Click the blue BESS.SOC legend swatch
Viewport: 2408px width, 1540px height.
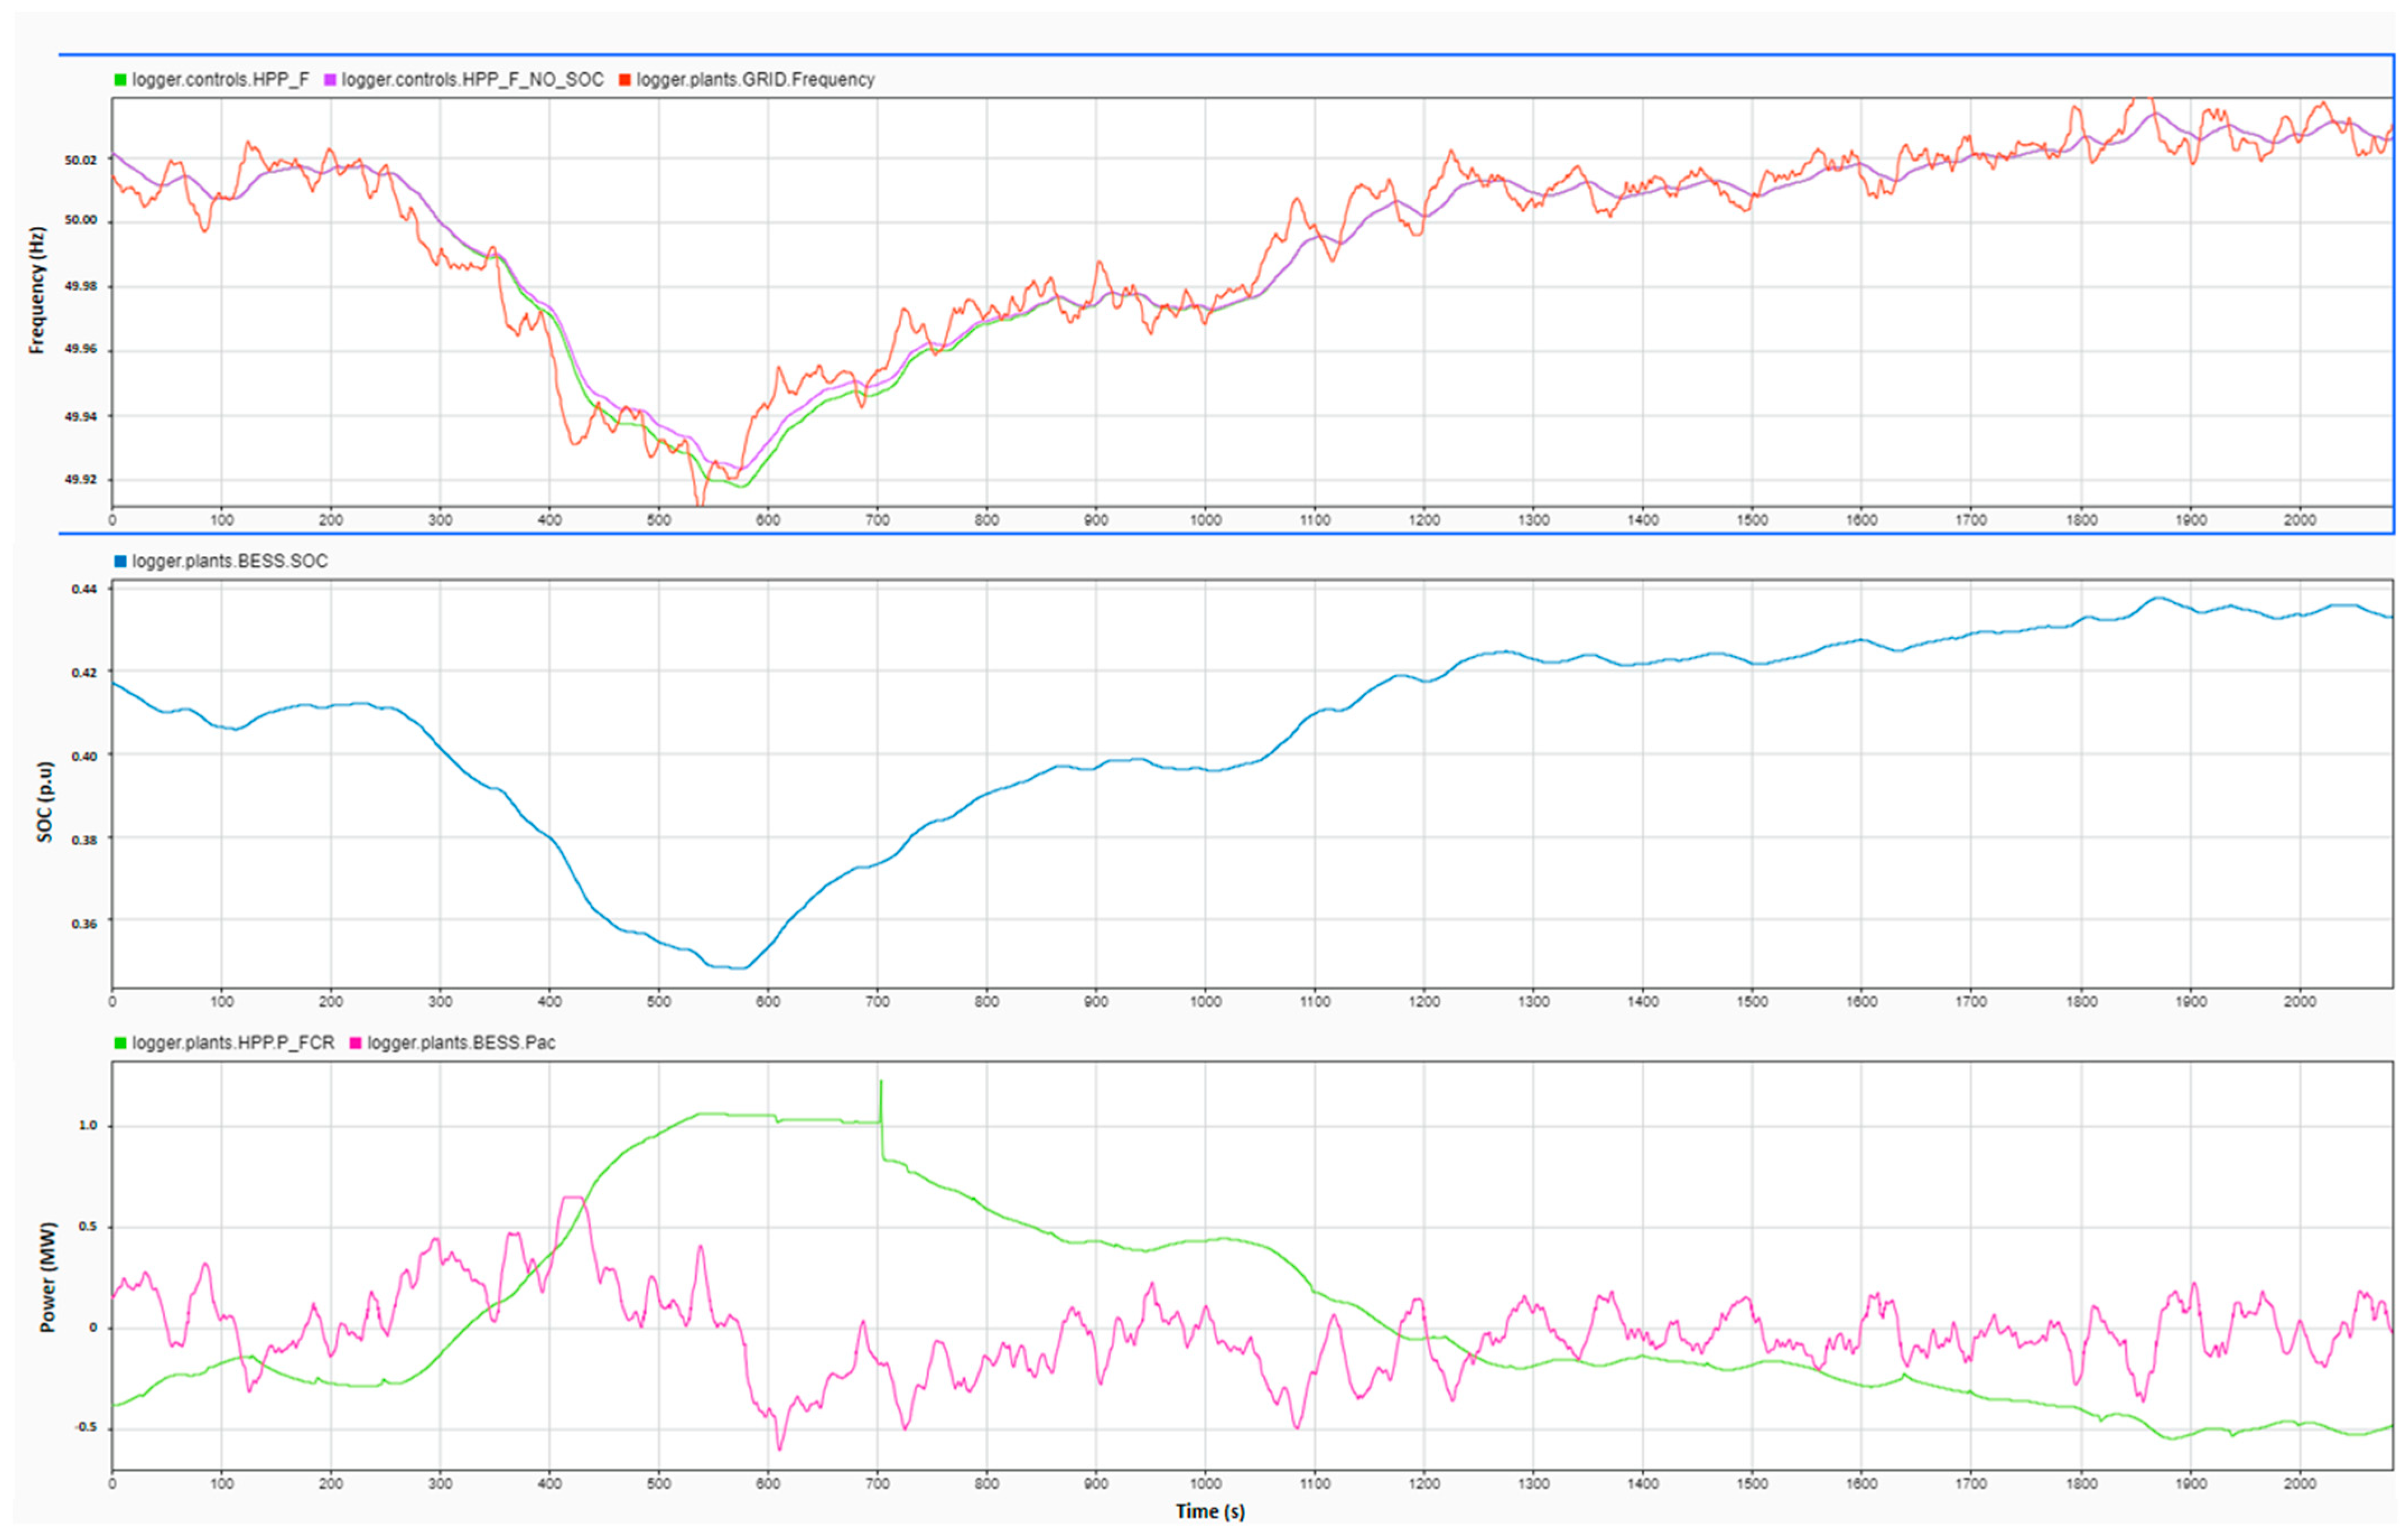(120, 562)
